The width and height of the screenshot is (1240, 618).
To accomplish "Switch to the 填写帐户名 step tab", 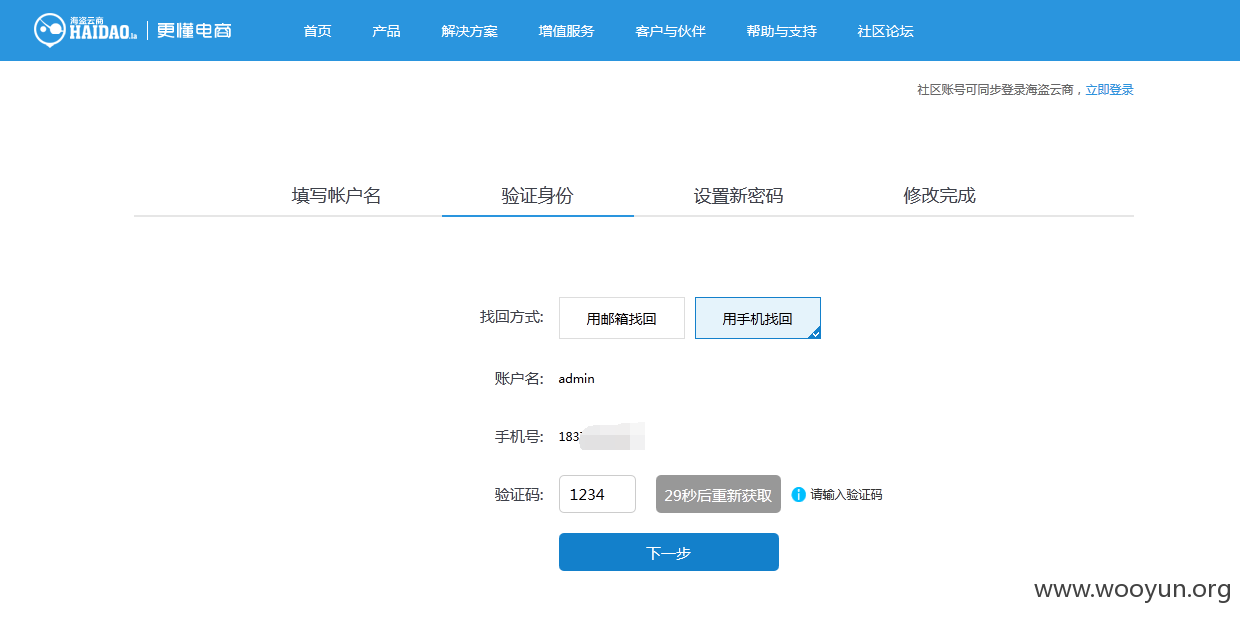I will (337, 196).
